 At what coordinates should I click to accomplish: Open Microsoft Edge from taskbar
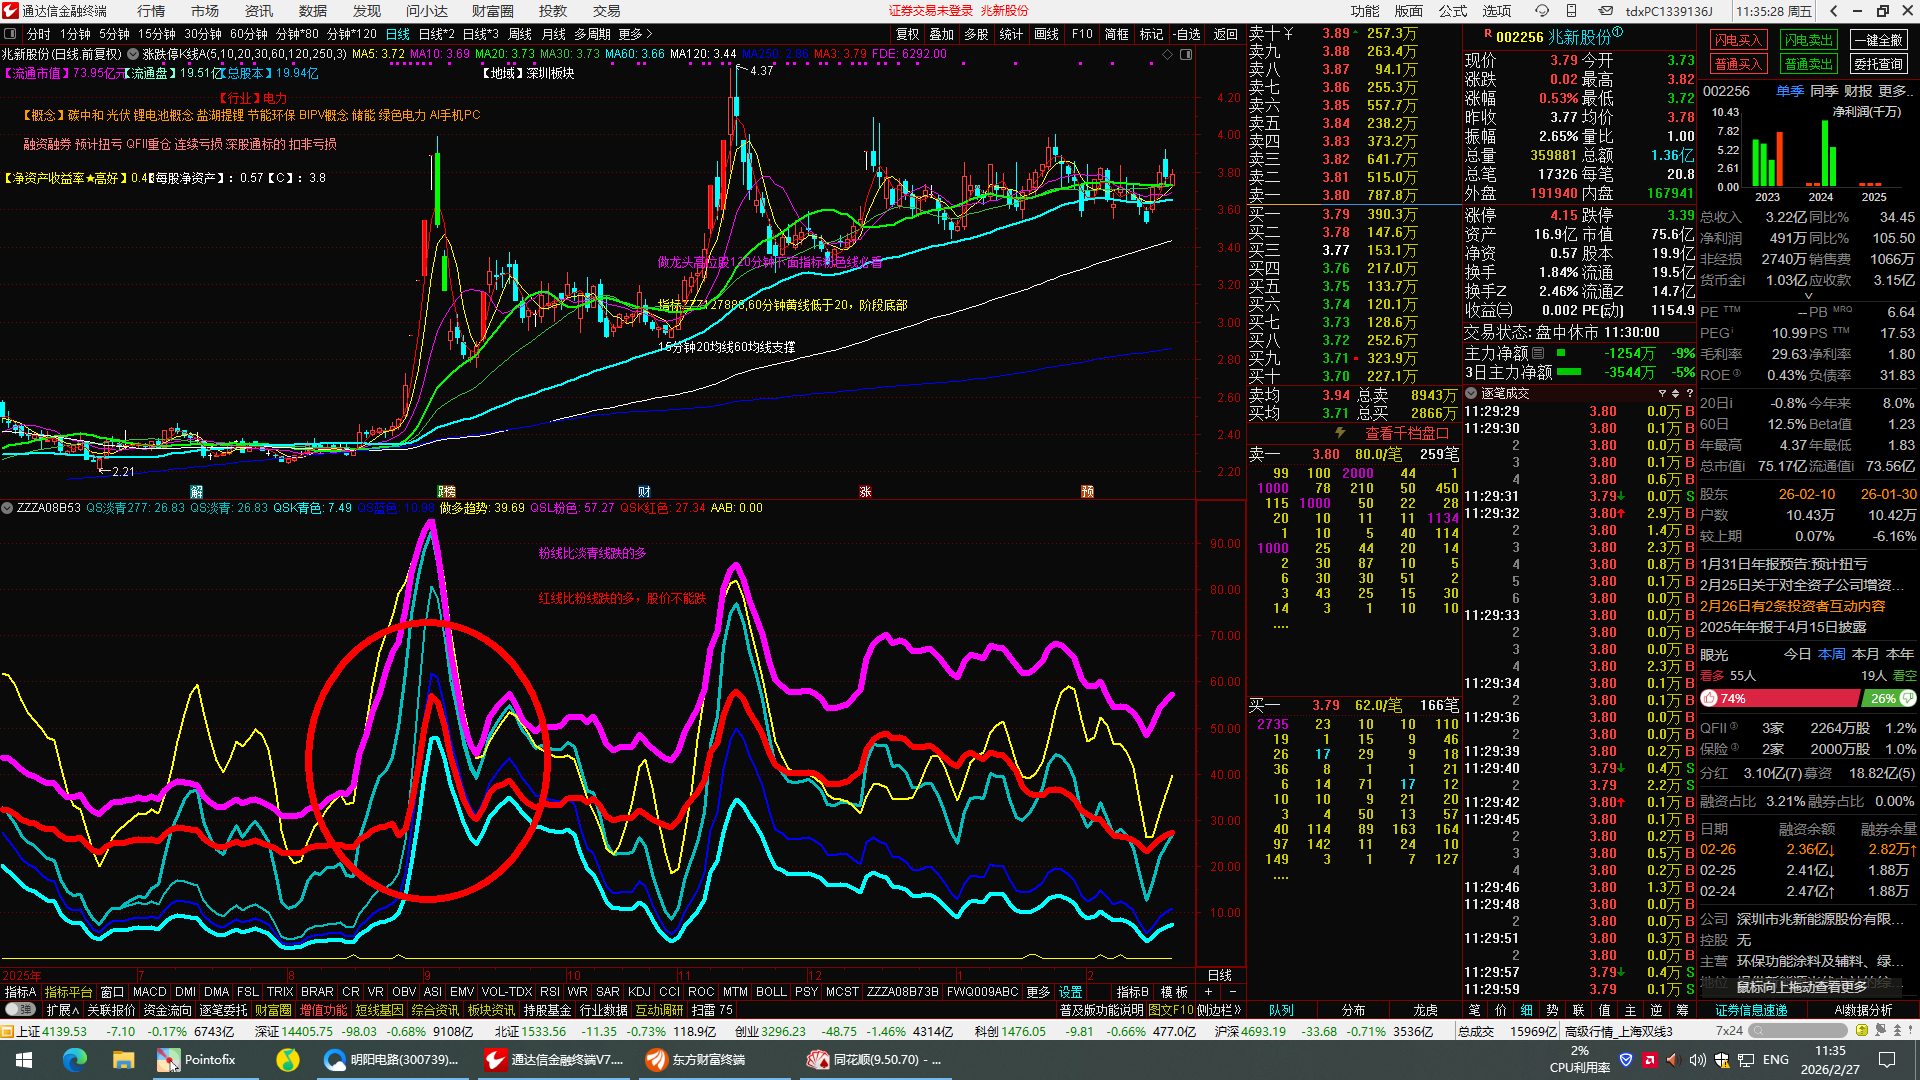click(75, 1059)
